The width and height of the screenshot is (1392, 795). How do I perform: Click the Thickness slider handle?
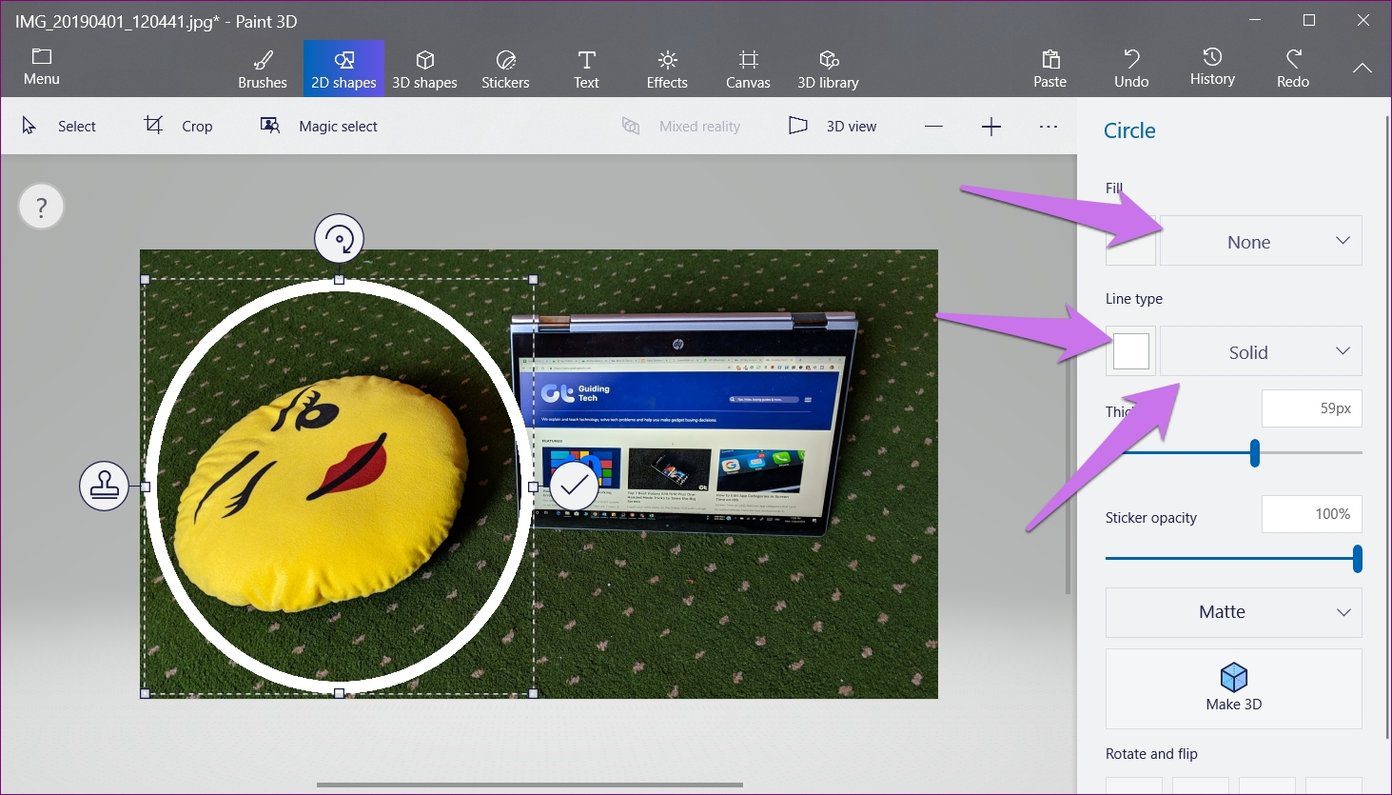(x=1254, y=453)
